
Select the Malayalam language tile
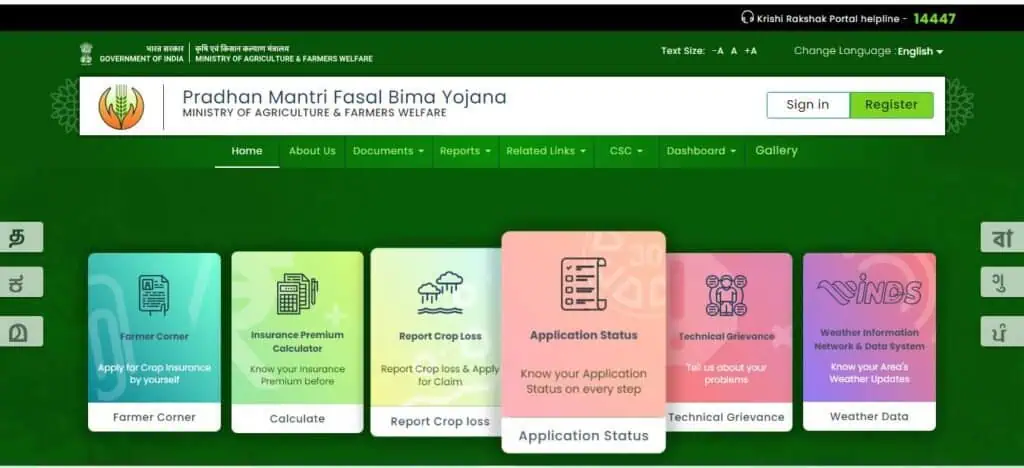[20, 331]
